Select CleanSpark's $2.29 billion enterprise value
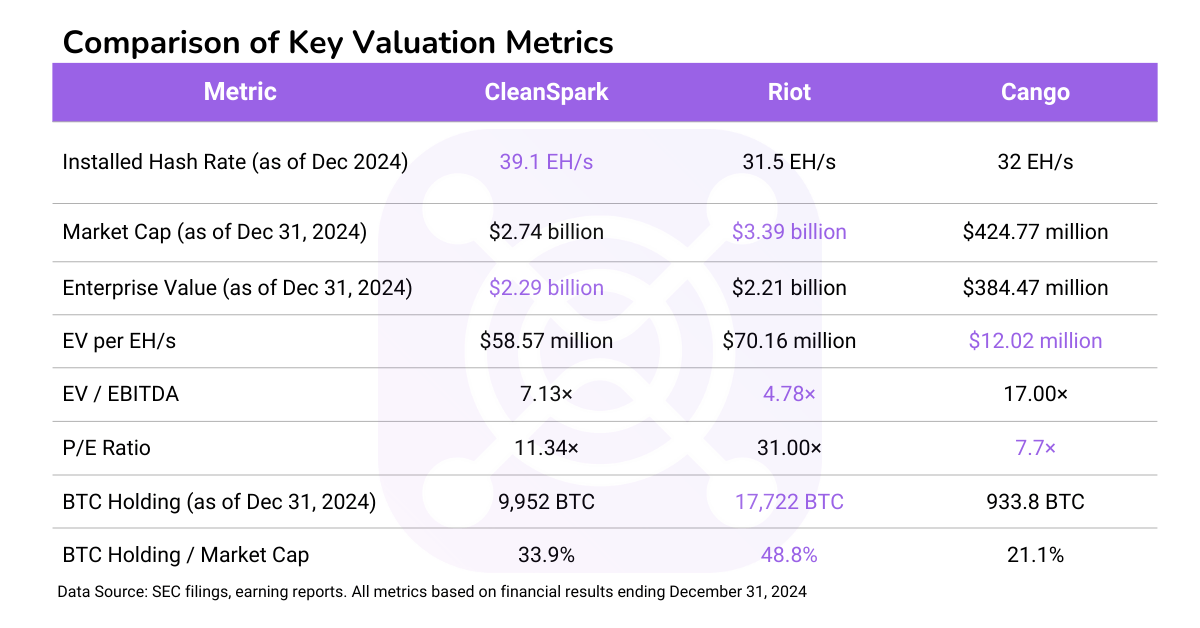The image size is (1200, 628). [x=546, y=288]
